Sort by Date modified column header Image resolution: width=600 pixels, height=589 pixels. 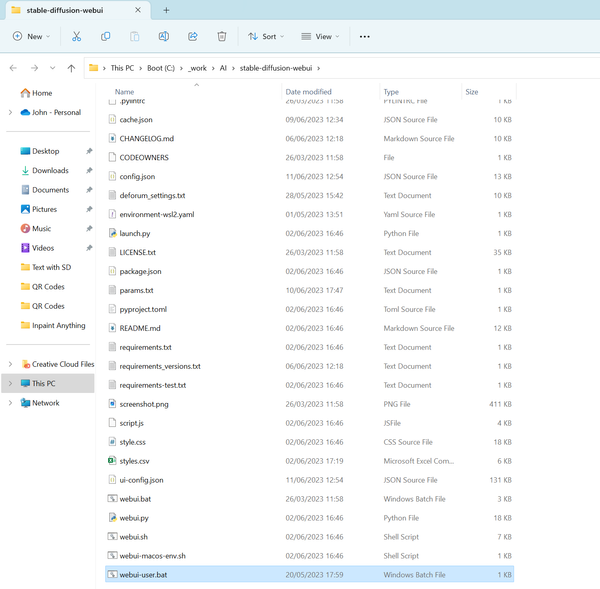[308, 92]
